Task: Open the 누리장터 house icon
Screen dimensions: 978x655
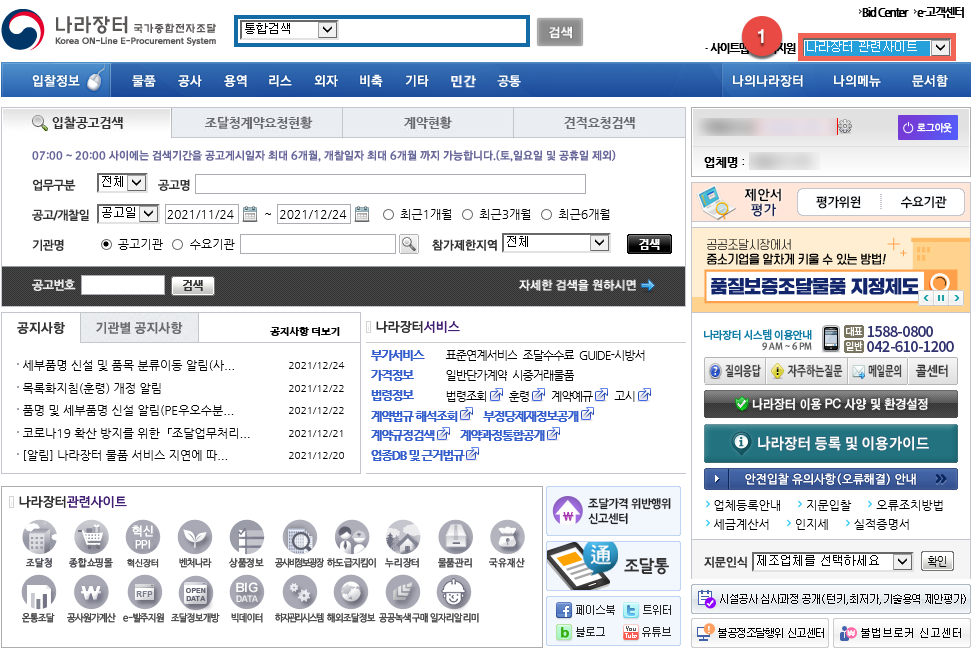Action: click(x=403, y=537)
